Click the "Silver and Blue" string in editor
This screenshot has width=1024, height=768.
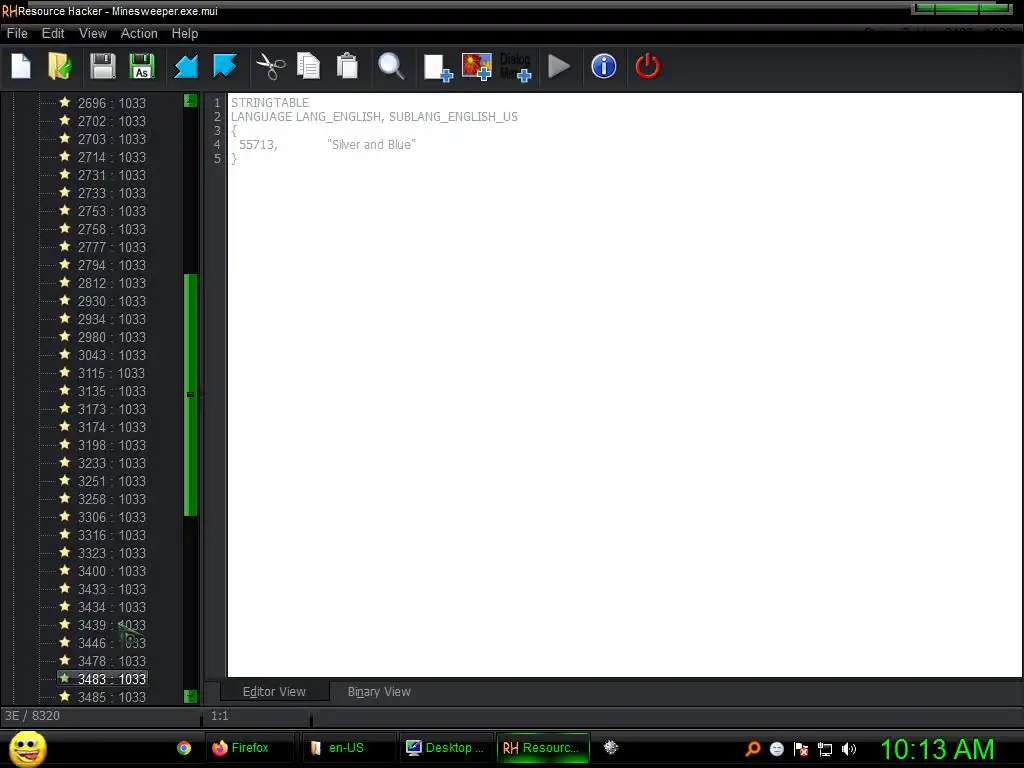coord(371,145)
